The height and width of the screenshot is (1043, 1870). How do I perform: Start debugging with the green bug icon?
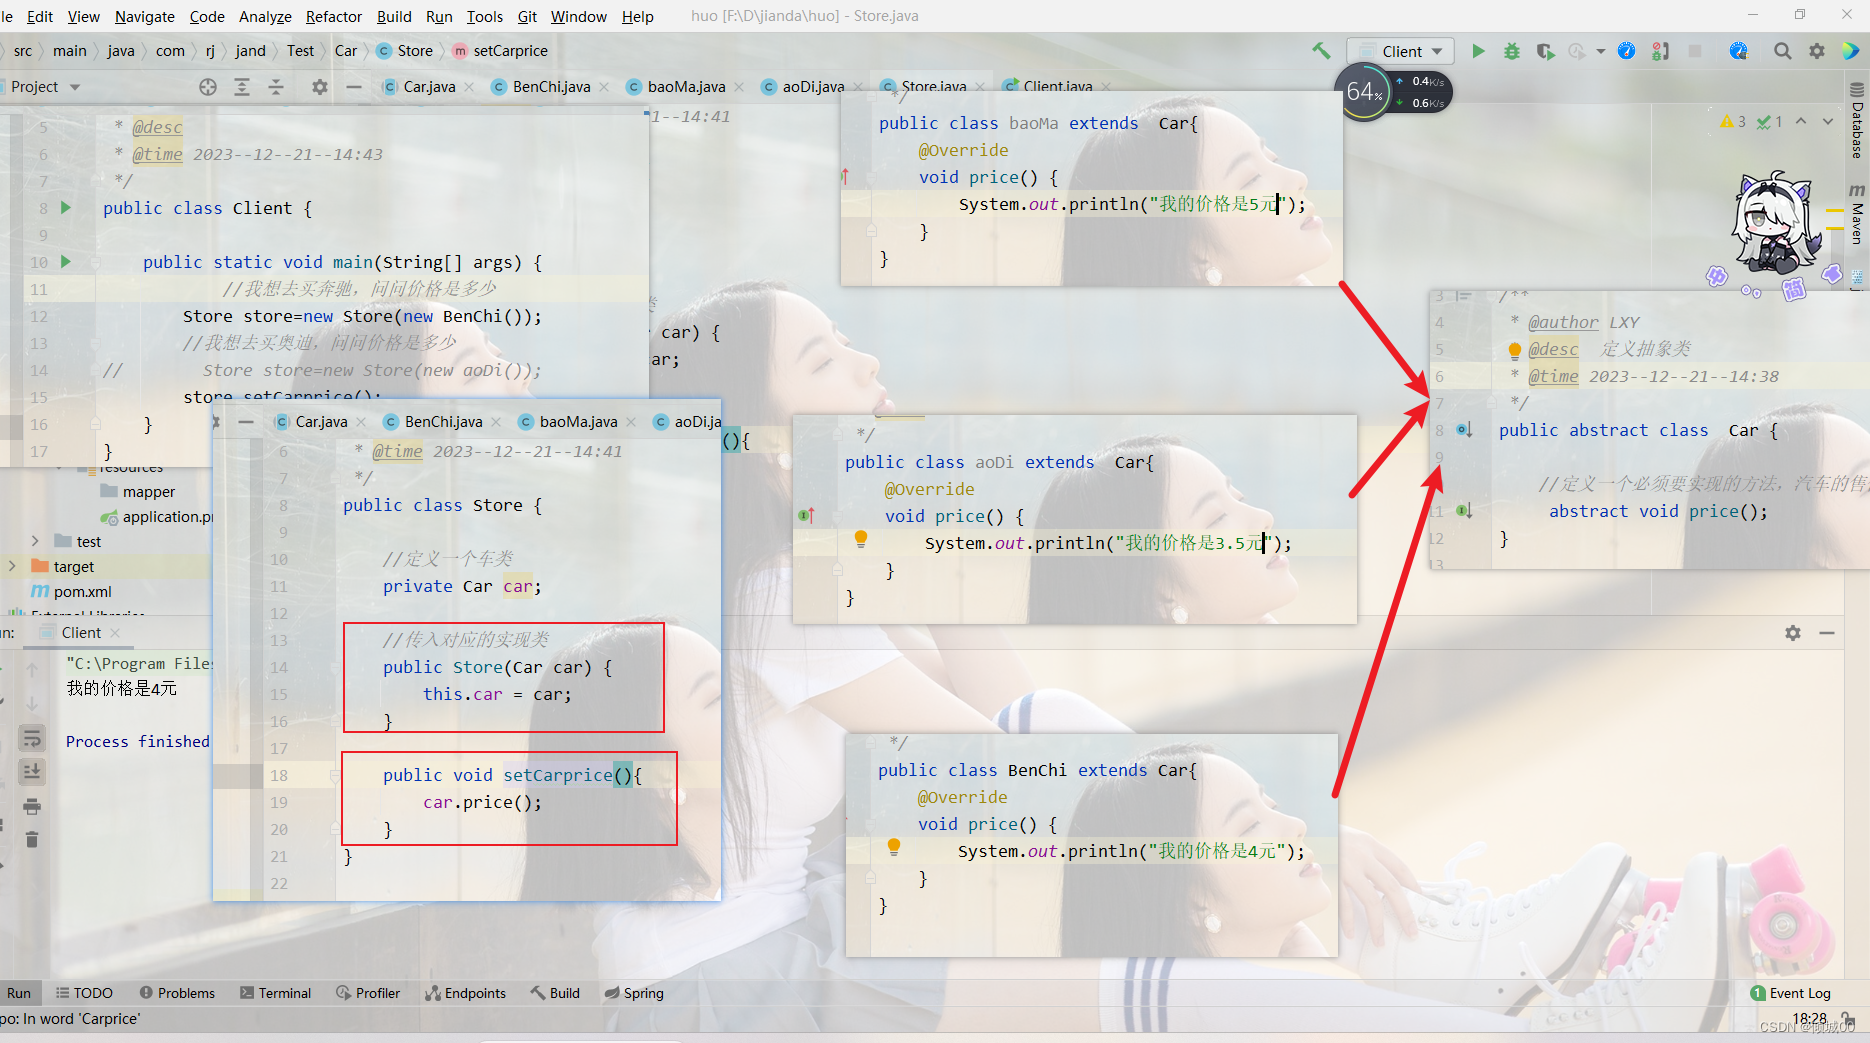[1512, 51]
